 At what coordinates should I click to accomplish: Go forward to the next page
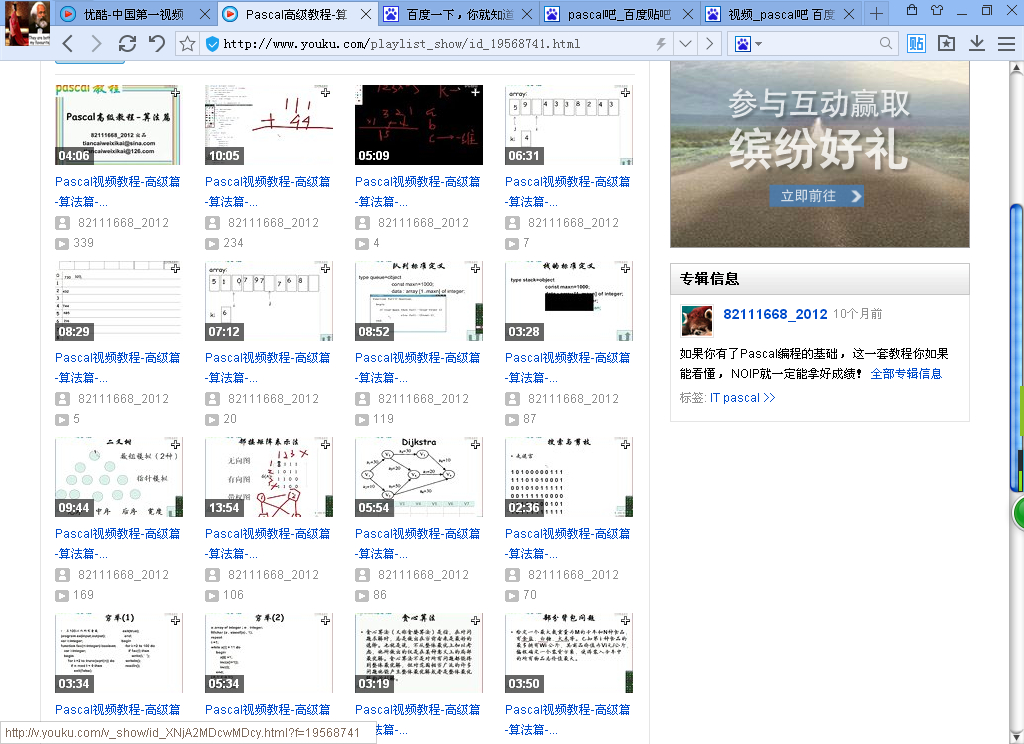point(97,44)
